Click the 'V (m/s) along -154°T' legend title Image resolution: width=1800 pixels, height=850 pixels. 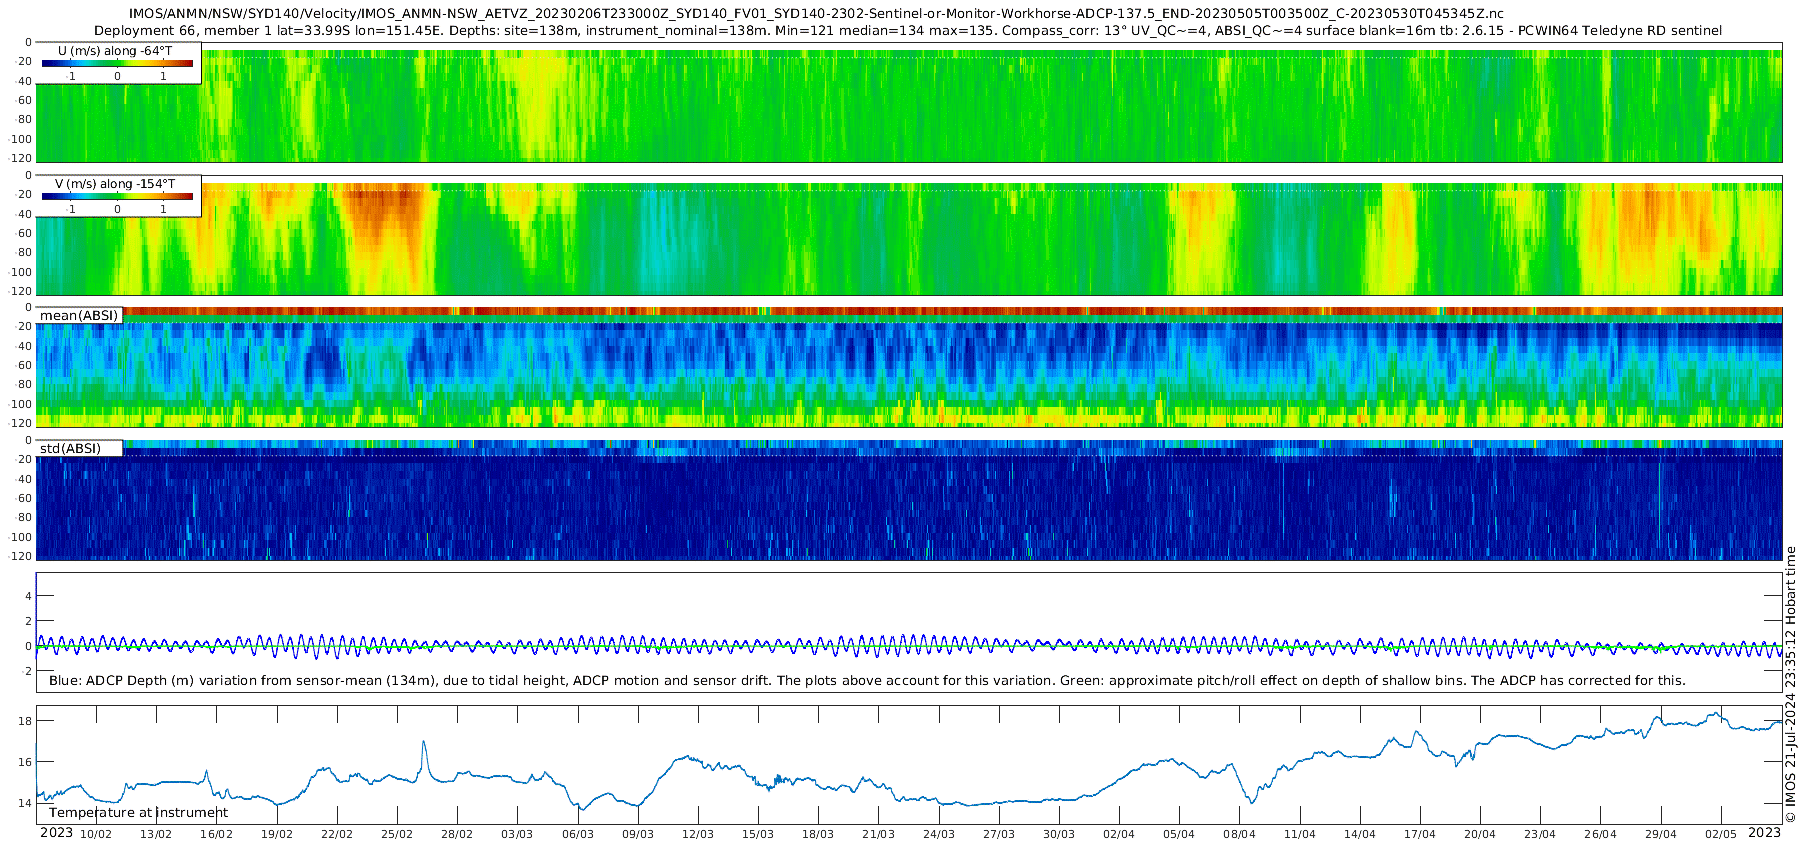point(115,184)
